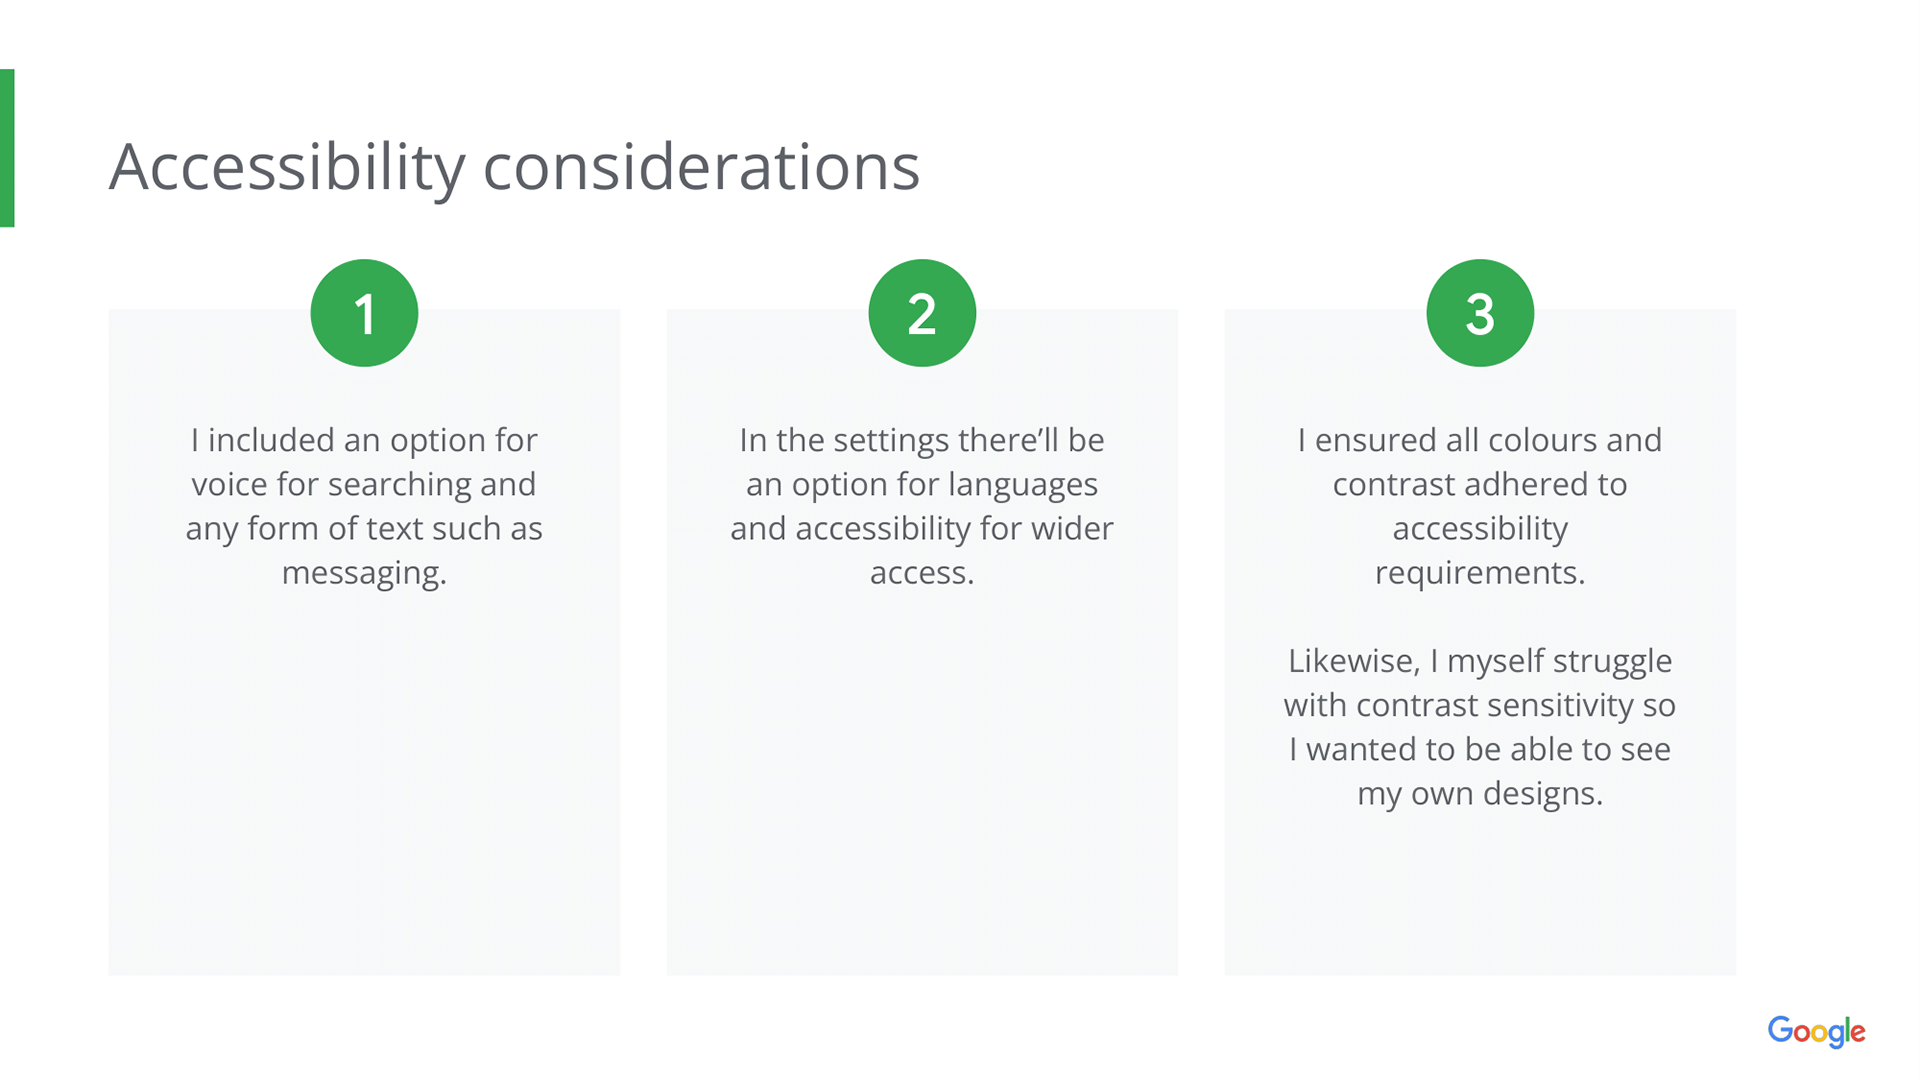
Task: Click the 'Accessibility considerations' title
Action: click(x=514, y=166)
